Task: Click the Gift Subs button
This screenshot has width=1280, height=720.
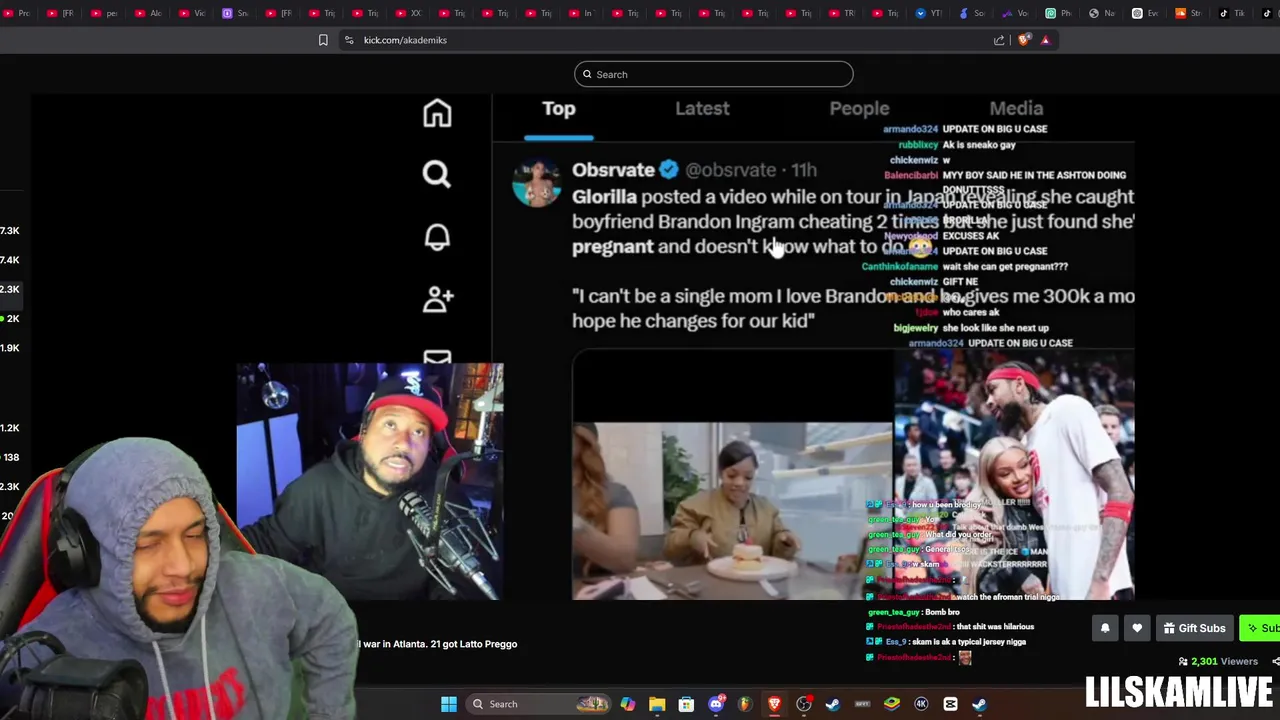Action: [x=1194, y=628]
